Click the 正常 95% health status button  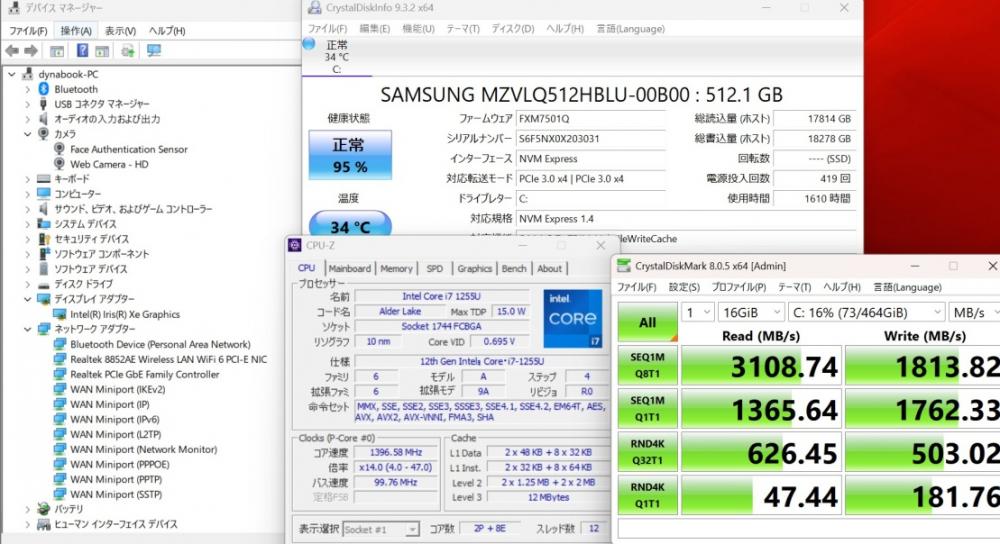[x=350, y=155]
